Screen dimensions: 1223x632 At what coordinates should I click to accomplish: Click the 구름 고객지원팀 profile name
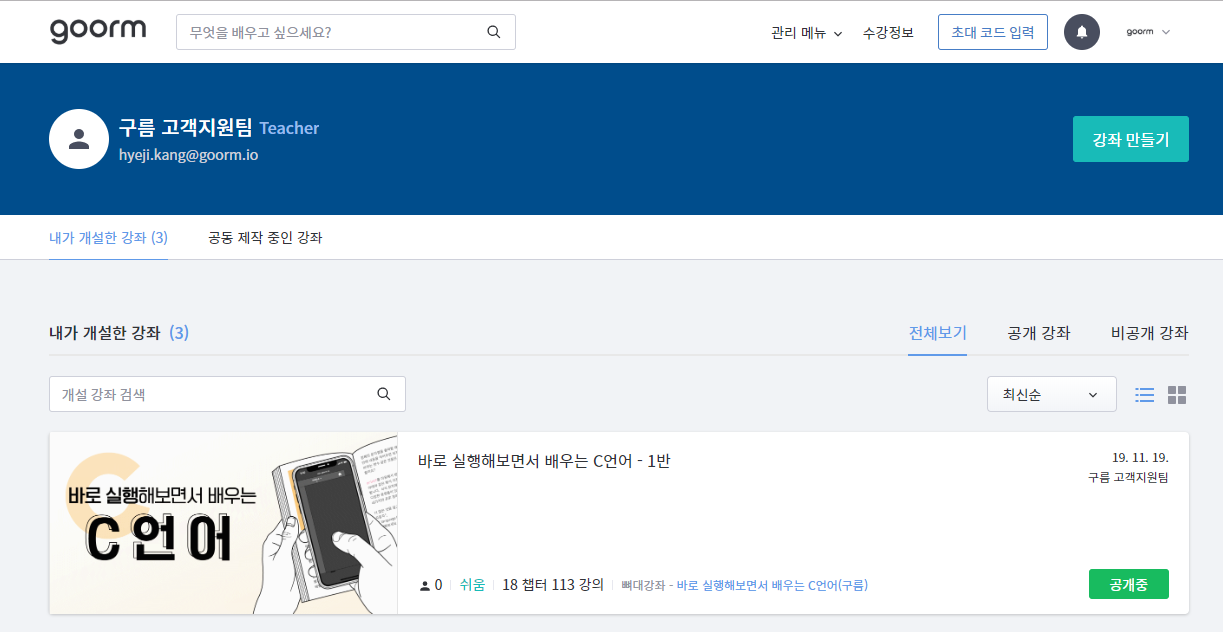coord(185,127)
